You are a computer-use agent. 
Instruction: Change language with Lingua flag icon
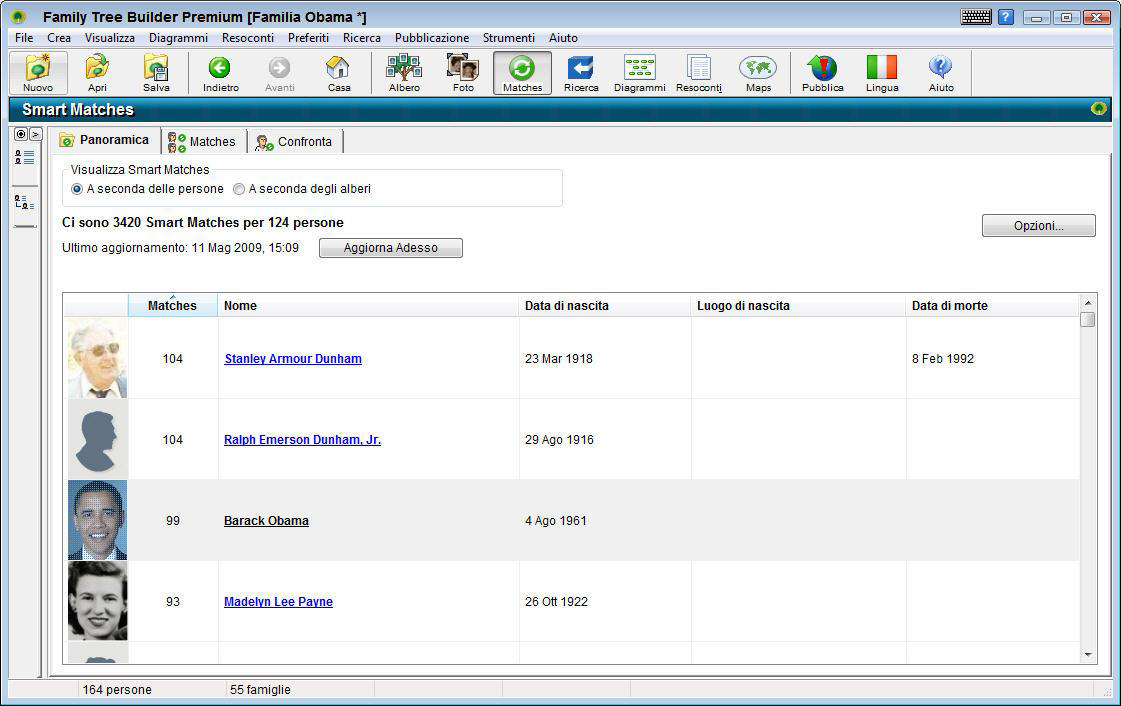(x=882, y=73)
